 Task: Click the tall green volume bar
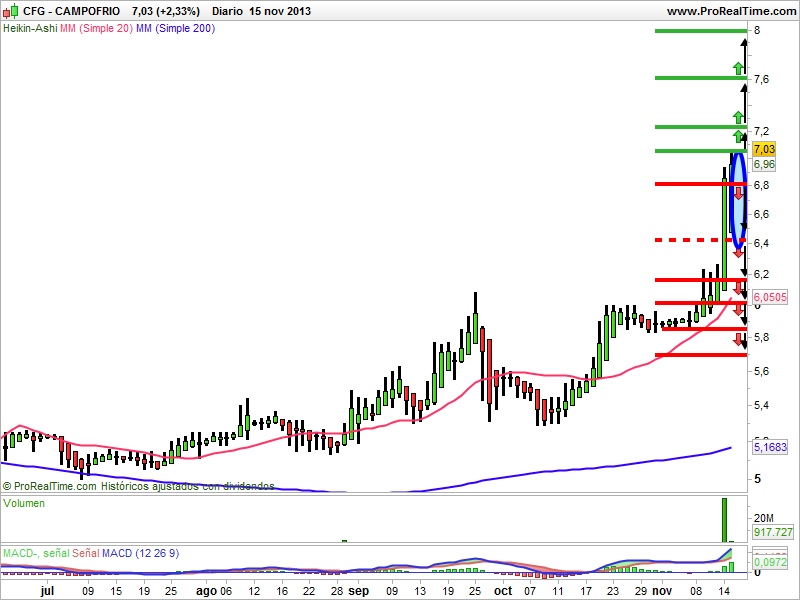(x=724, y=520)
